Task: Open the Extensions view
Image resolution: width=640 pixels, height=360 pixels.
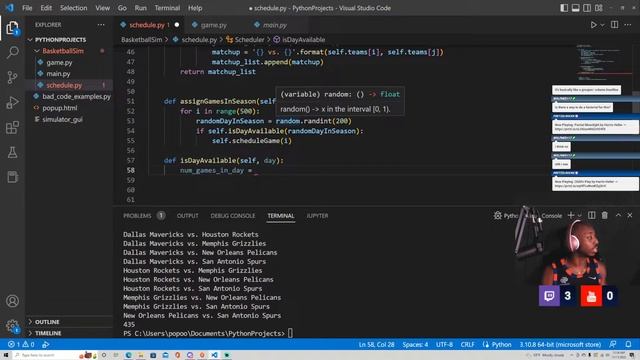Action: coord(13,127)
